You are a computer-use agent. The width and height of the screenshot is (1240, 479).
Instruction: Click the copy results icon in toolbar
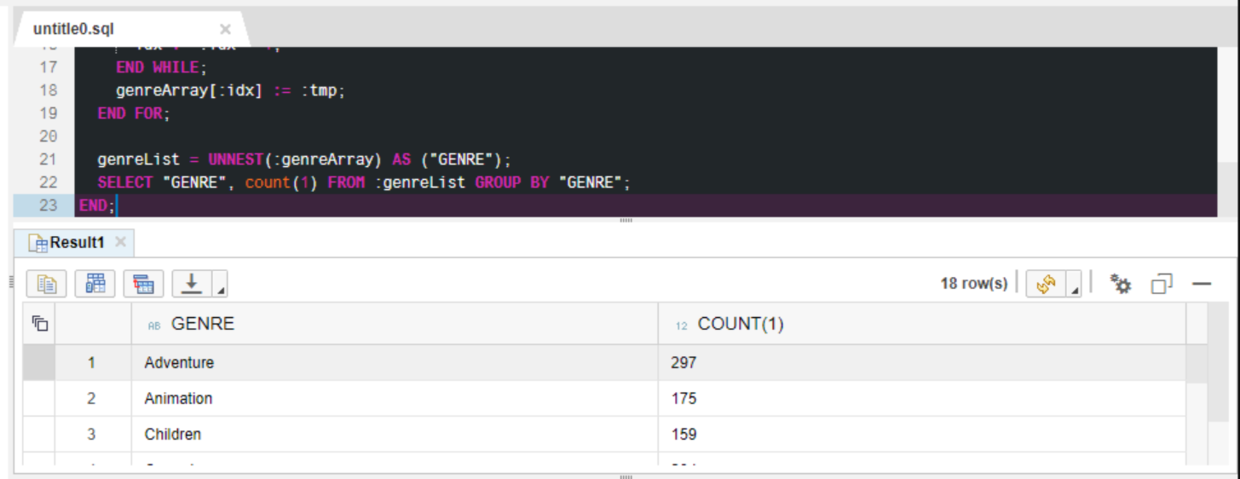pyautogui.click(x=46, y=284)
